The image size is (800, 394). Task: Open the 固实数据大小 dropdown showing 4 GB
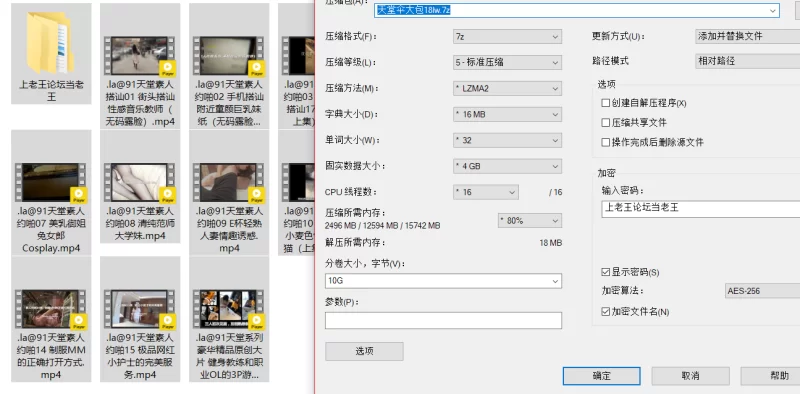coord(507,166)
